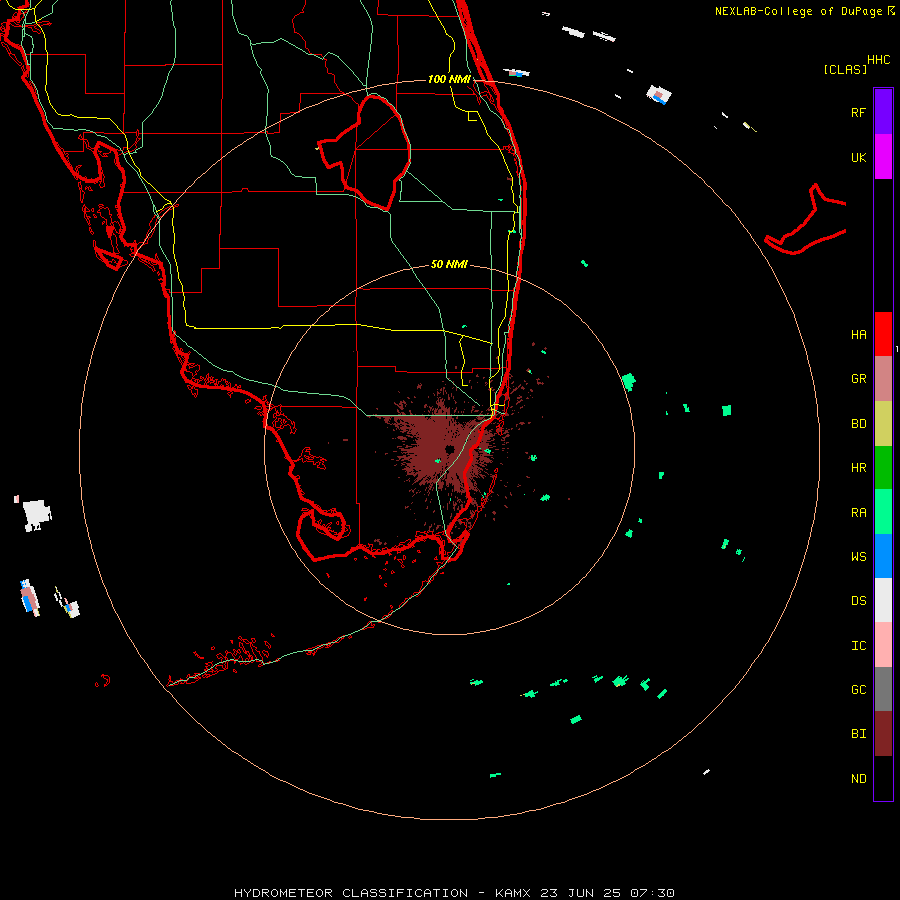The height and width of the screenshot is (900, 900).
Task: Click the 'NEXLAB-College of DuPage' credit text
Action: [x=798, y=11]
